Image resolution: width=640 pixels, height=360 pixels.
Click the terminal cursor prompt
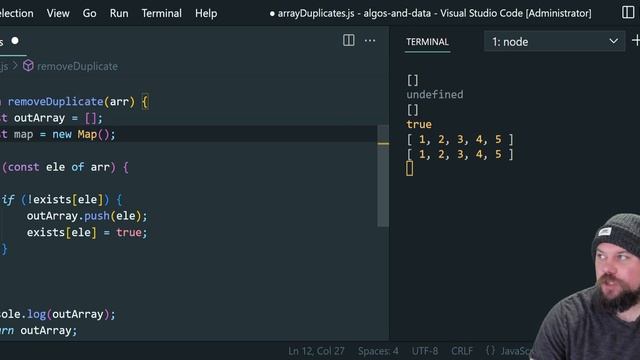coord(409,169)
